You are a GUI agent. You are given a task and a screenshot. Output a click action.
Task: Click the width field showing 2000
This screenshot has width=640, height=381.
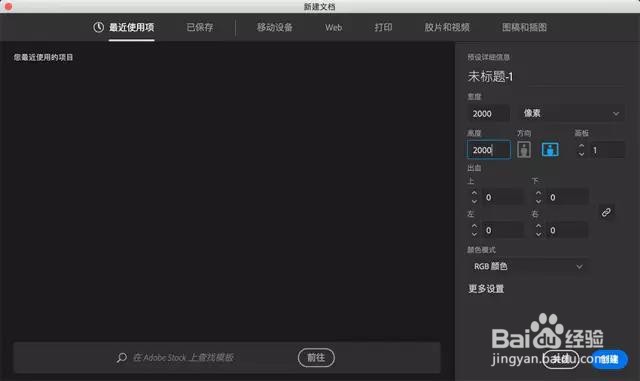(x=488, y=114)
